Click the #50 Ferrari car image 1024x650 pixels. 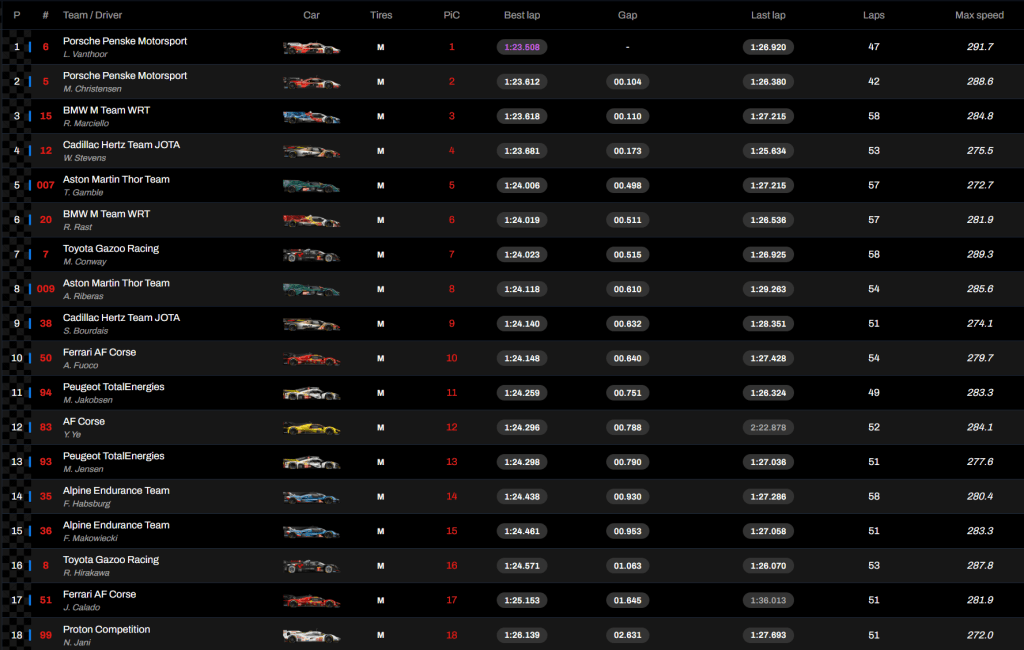pos(312,359)
